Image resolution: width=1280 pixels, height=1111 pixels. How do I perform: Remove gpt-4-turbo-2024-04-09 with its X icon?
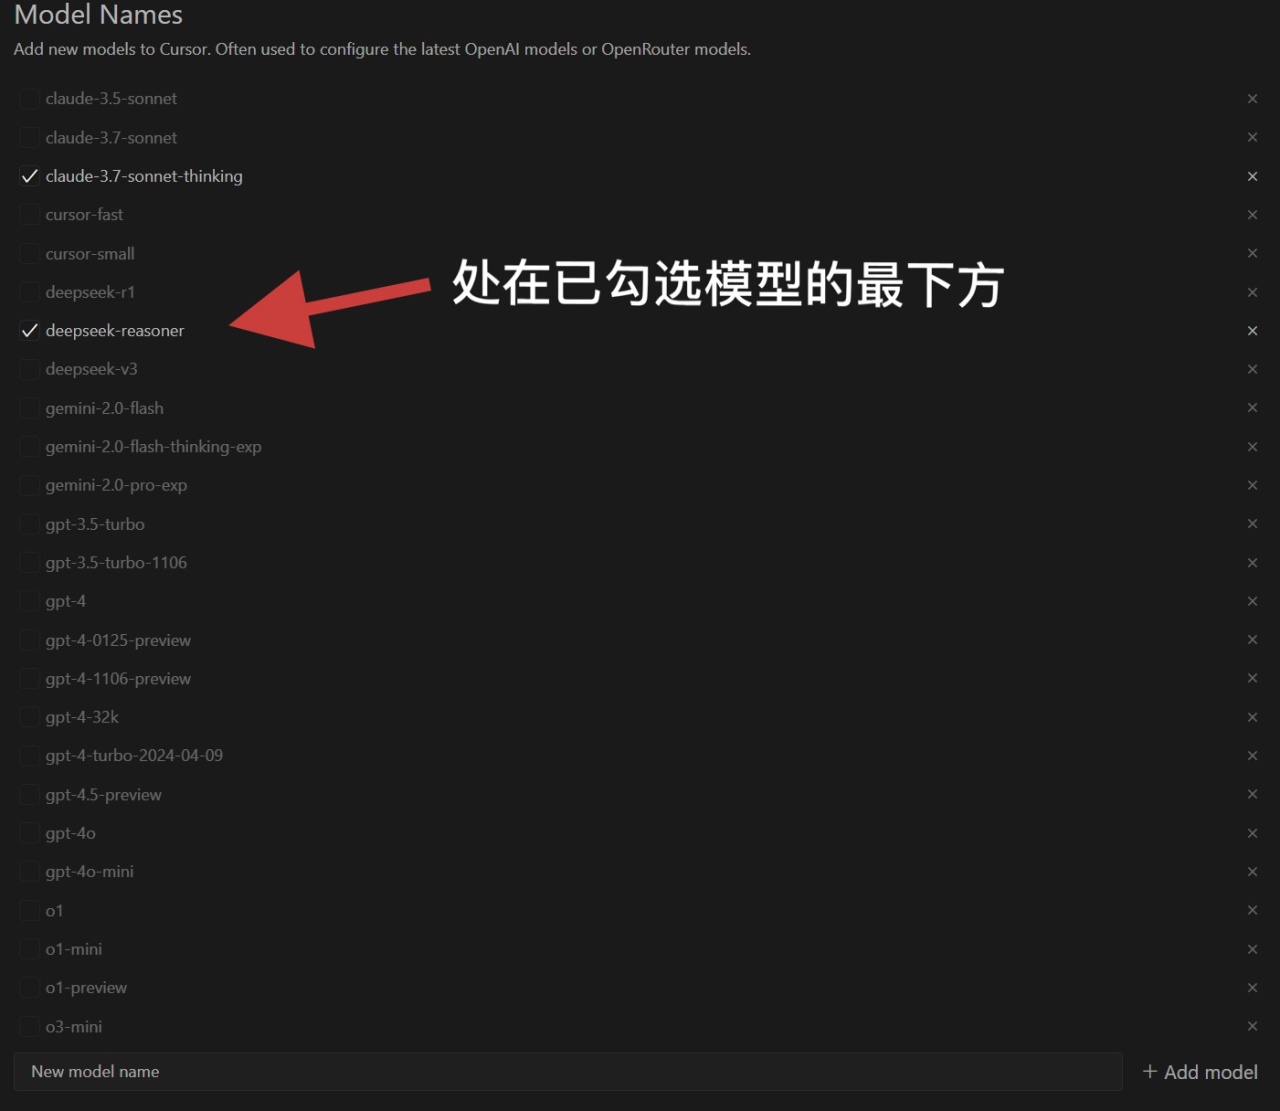tap(1252, 756)
